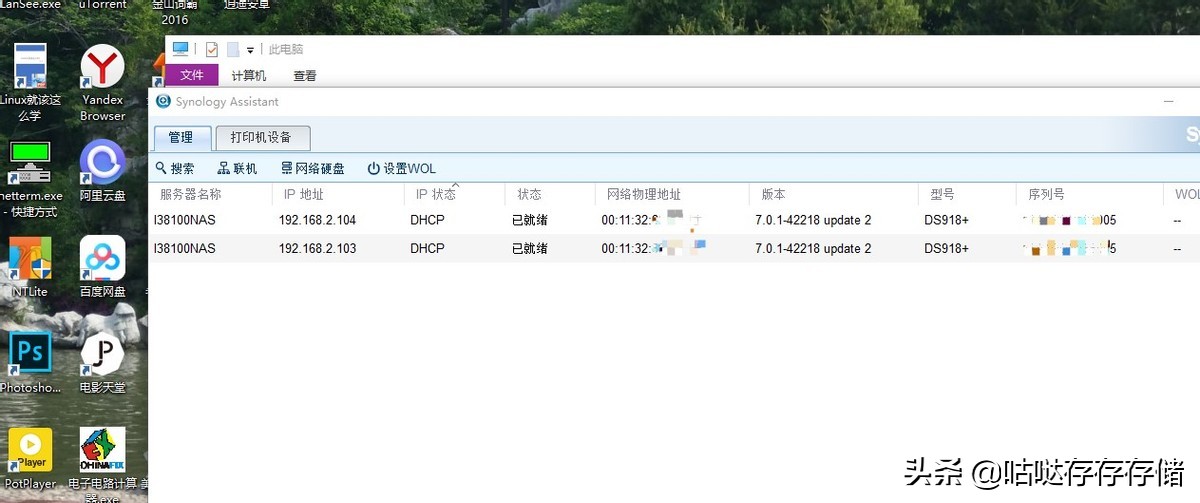Sort by 序列号 column header
1200x503 pixels.
coord(1088,195)
